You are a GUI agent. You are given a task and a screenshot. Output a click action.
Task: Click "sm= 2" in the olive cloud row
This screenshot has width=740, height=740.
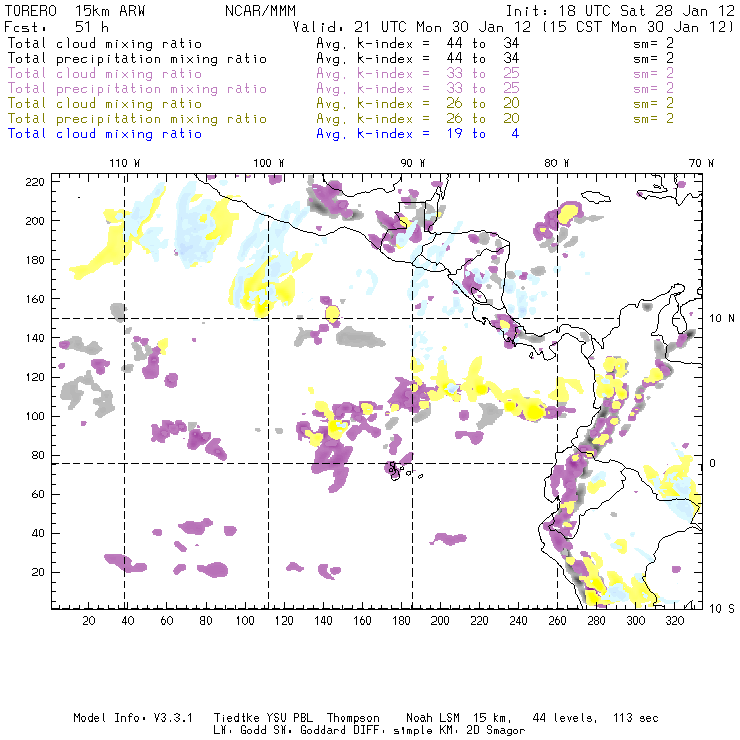click(653, 103)
